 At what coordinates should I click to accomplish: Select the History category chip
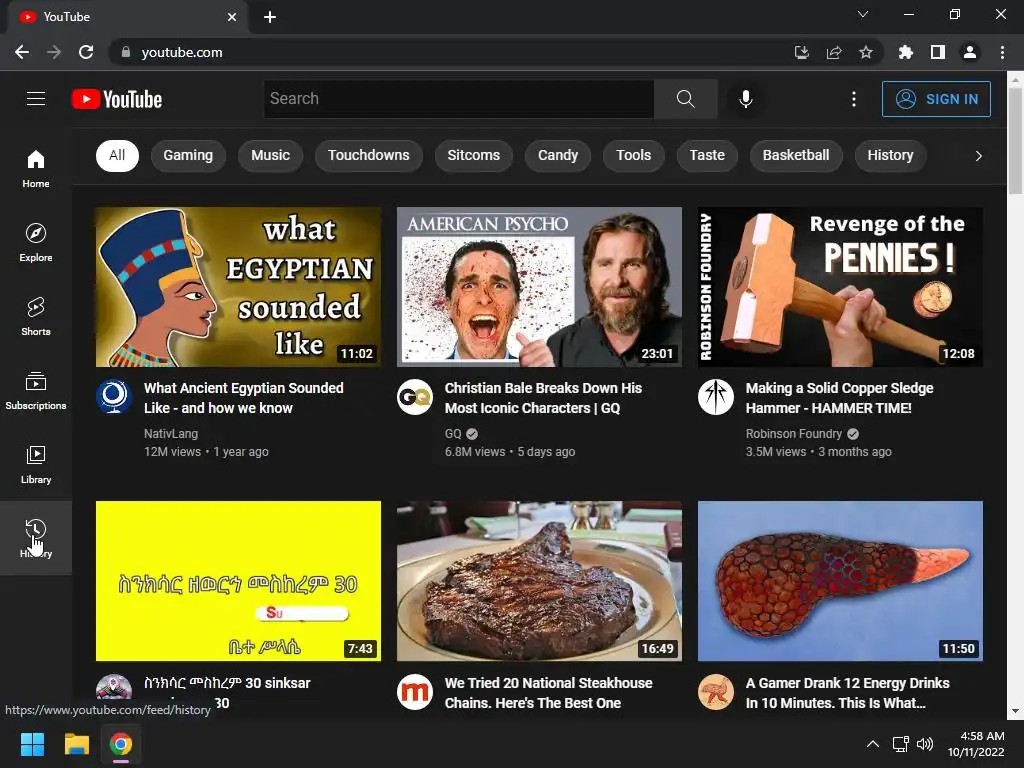pyautogui.click(x=890, y=155)
